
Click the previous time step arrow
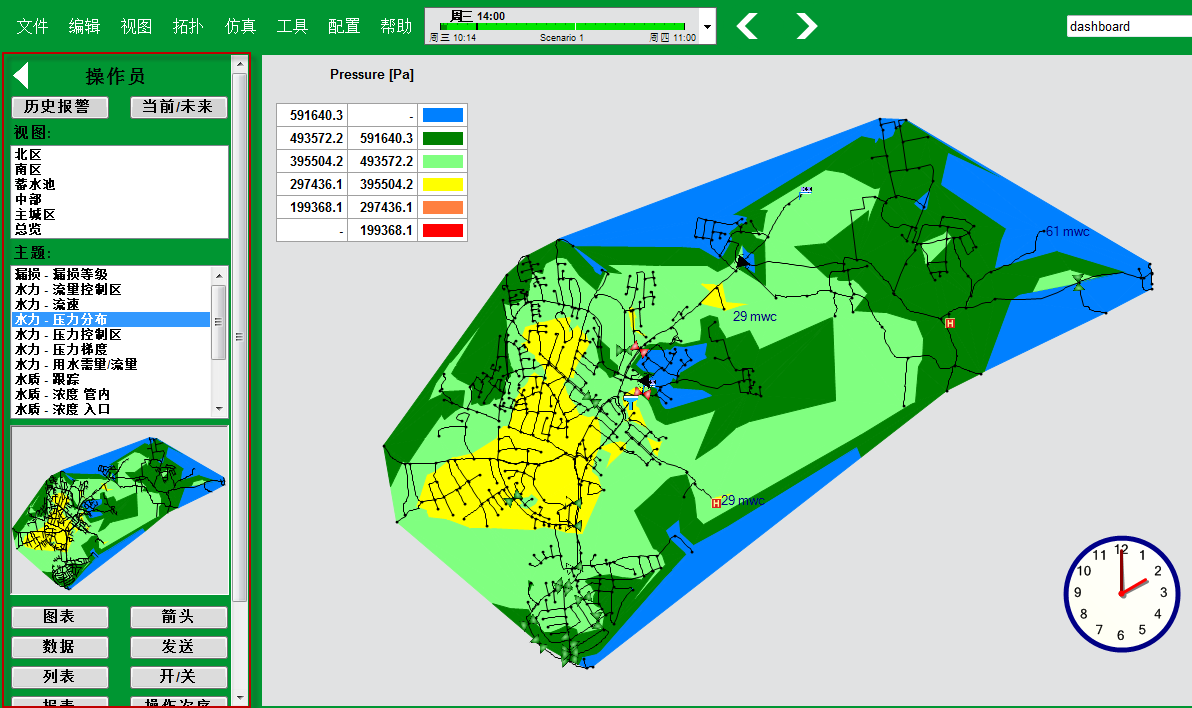point(747,26)
